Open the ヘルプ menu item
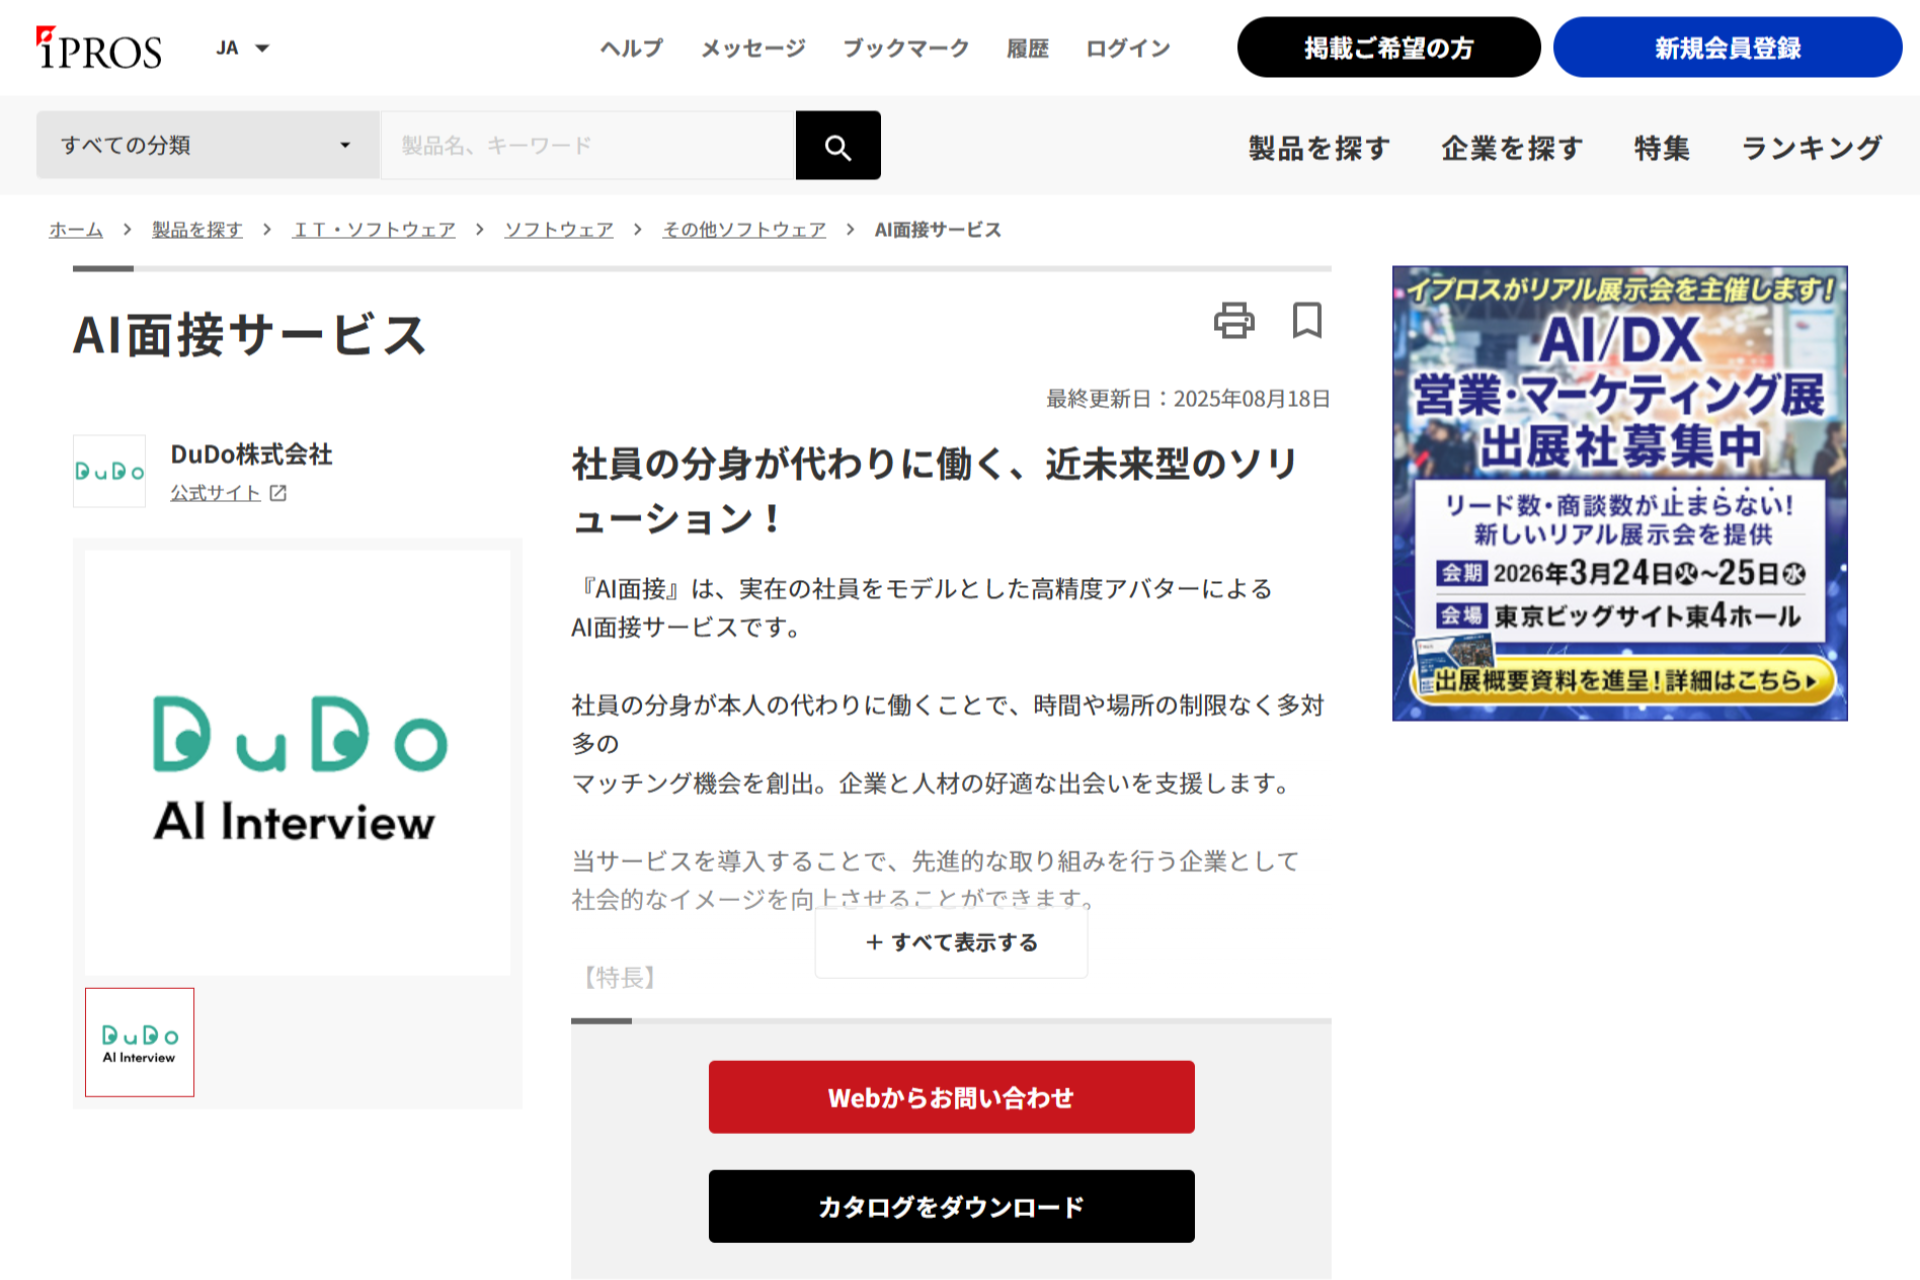Viewport: 1920px width, 1280px height. pos(631,48)
